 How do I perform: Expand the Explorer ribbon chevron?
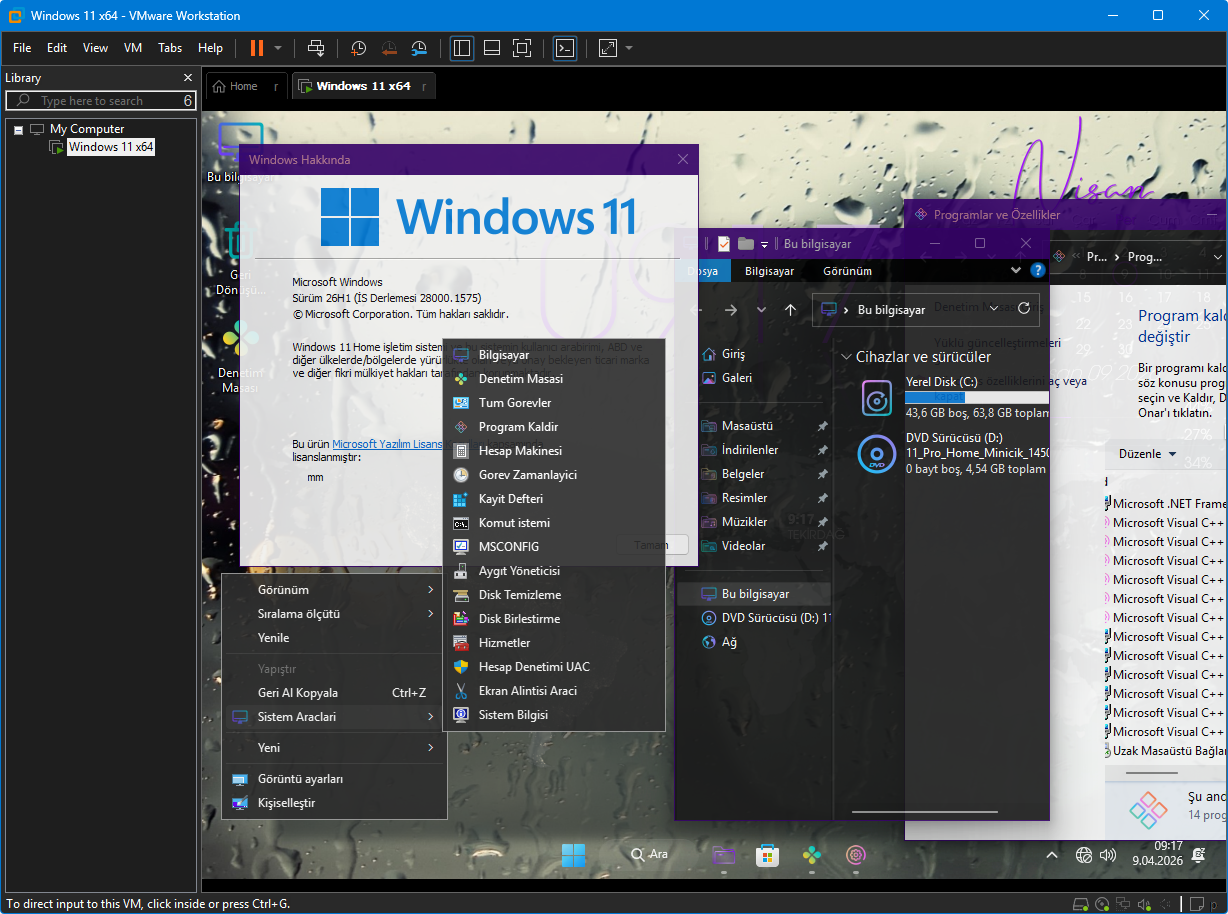click(1016, 270)
